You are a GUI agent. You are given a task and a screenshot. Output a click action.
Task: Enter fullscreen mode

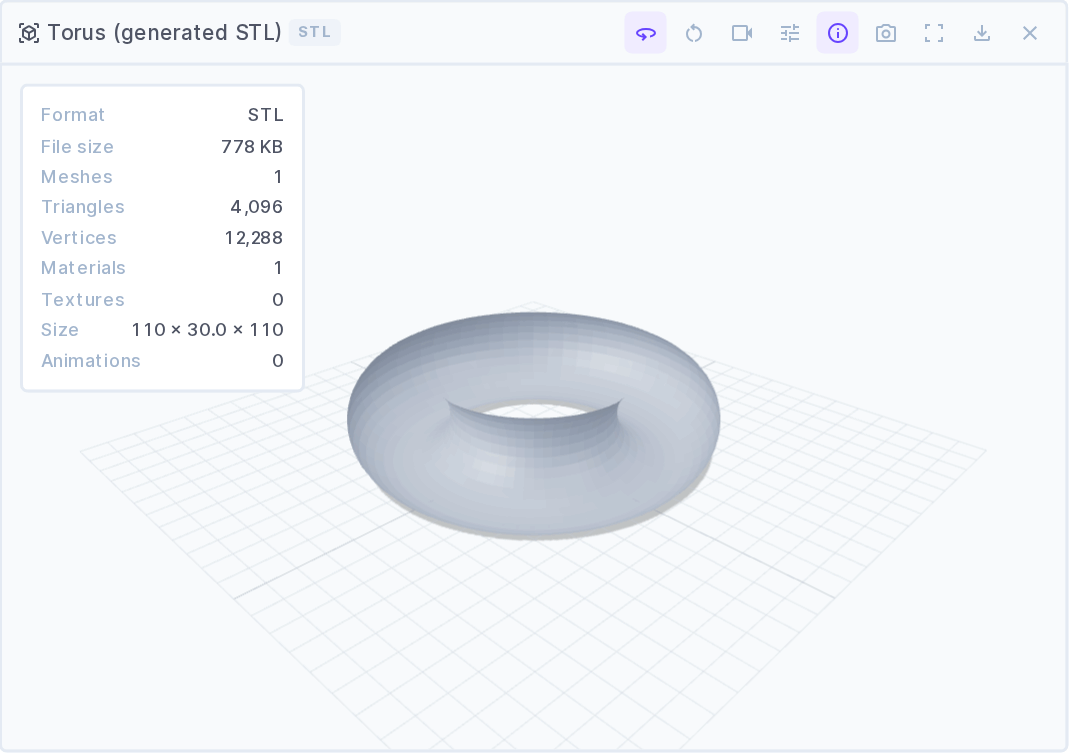(x=934, y=33)
